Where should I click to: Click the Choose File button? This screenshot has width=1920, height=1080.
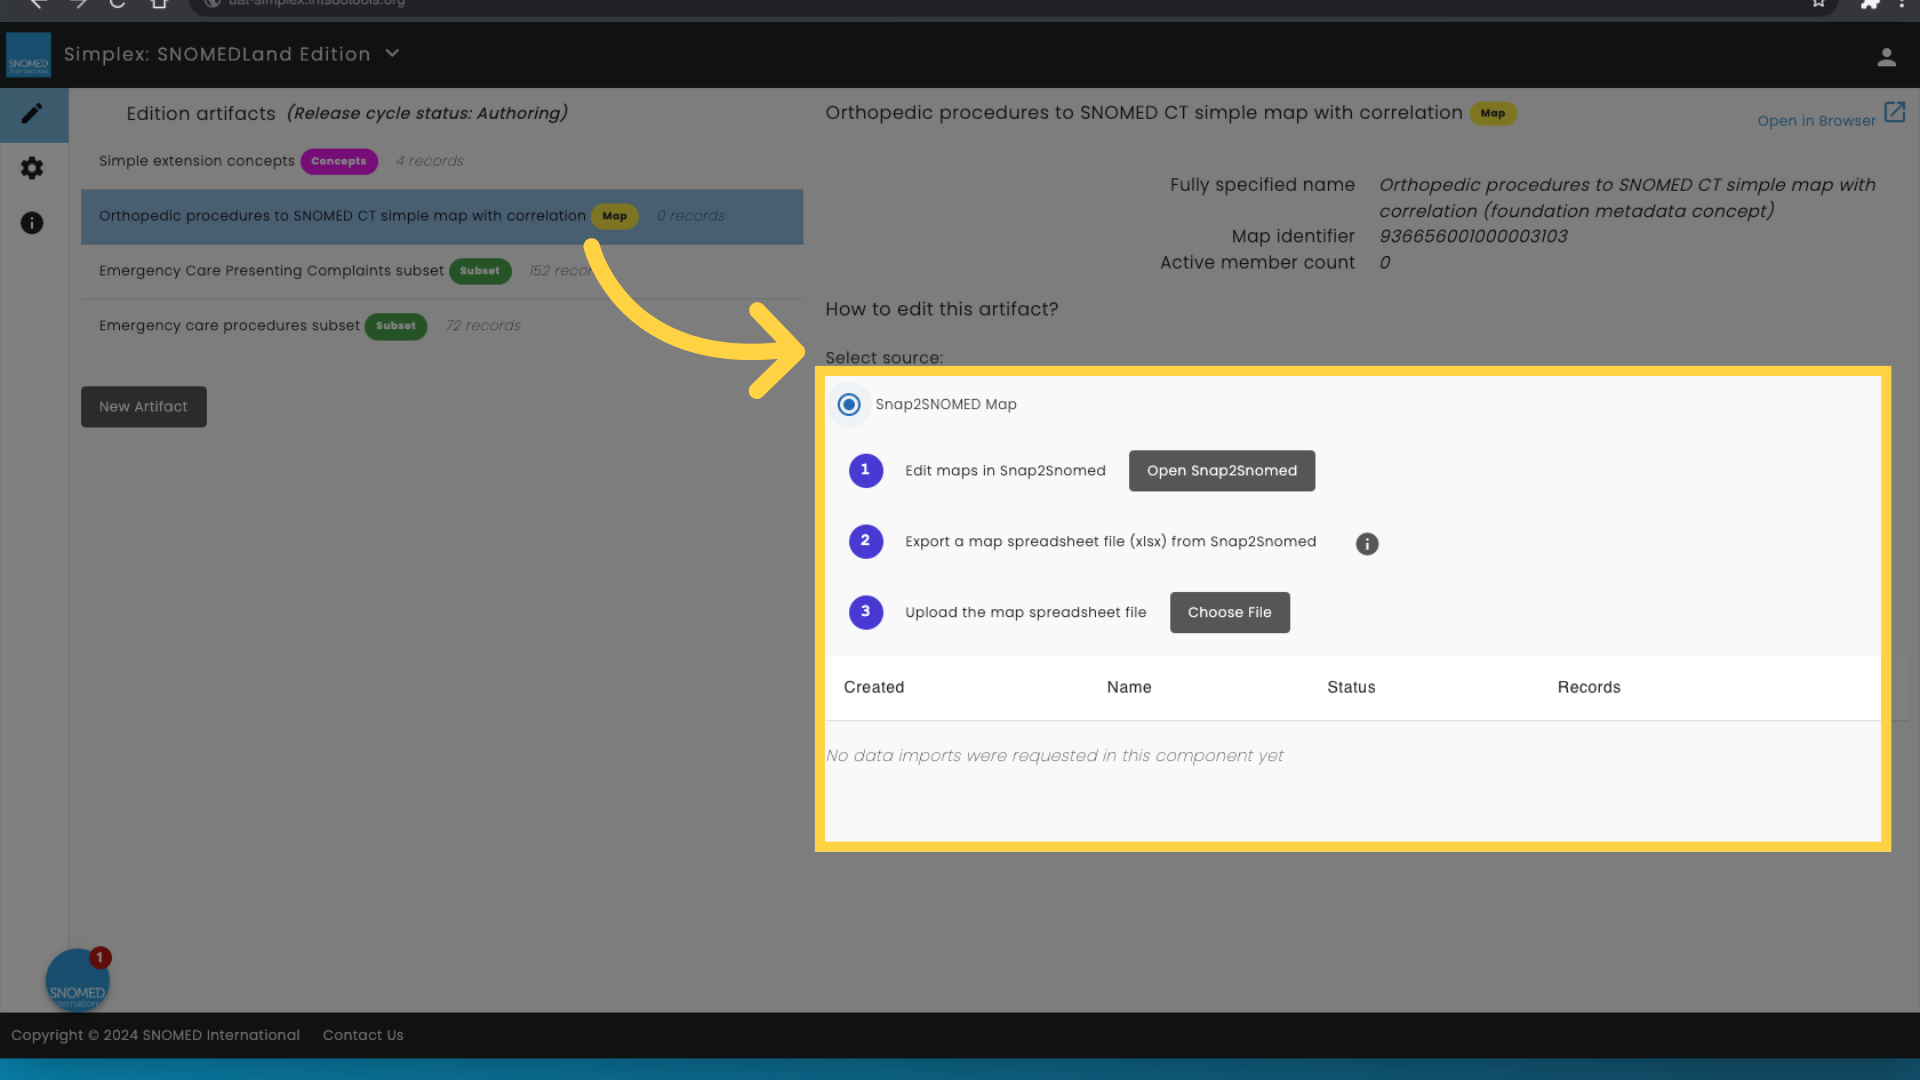coord(1230,613)
